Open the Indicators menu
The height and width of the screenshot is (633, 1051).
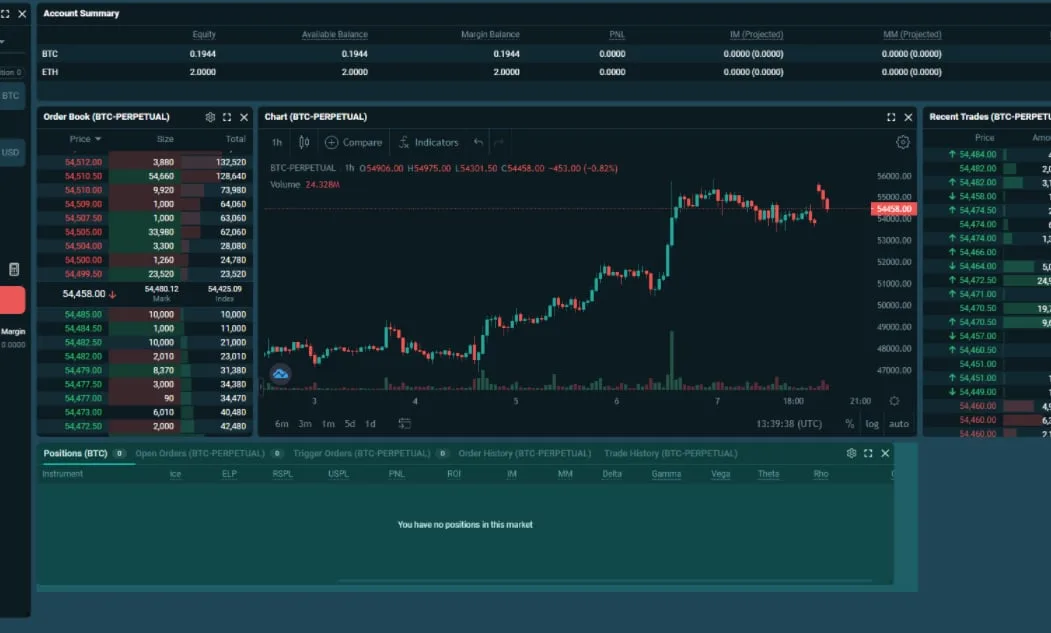[x=428, y=142]
